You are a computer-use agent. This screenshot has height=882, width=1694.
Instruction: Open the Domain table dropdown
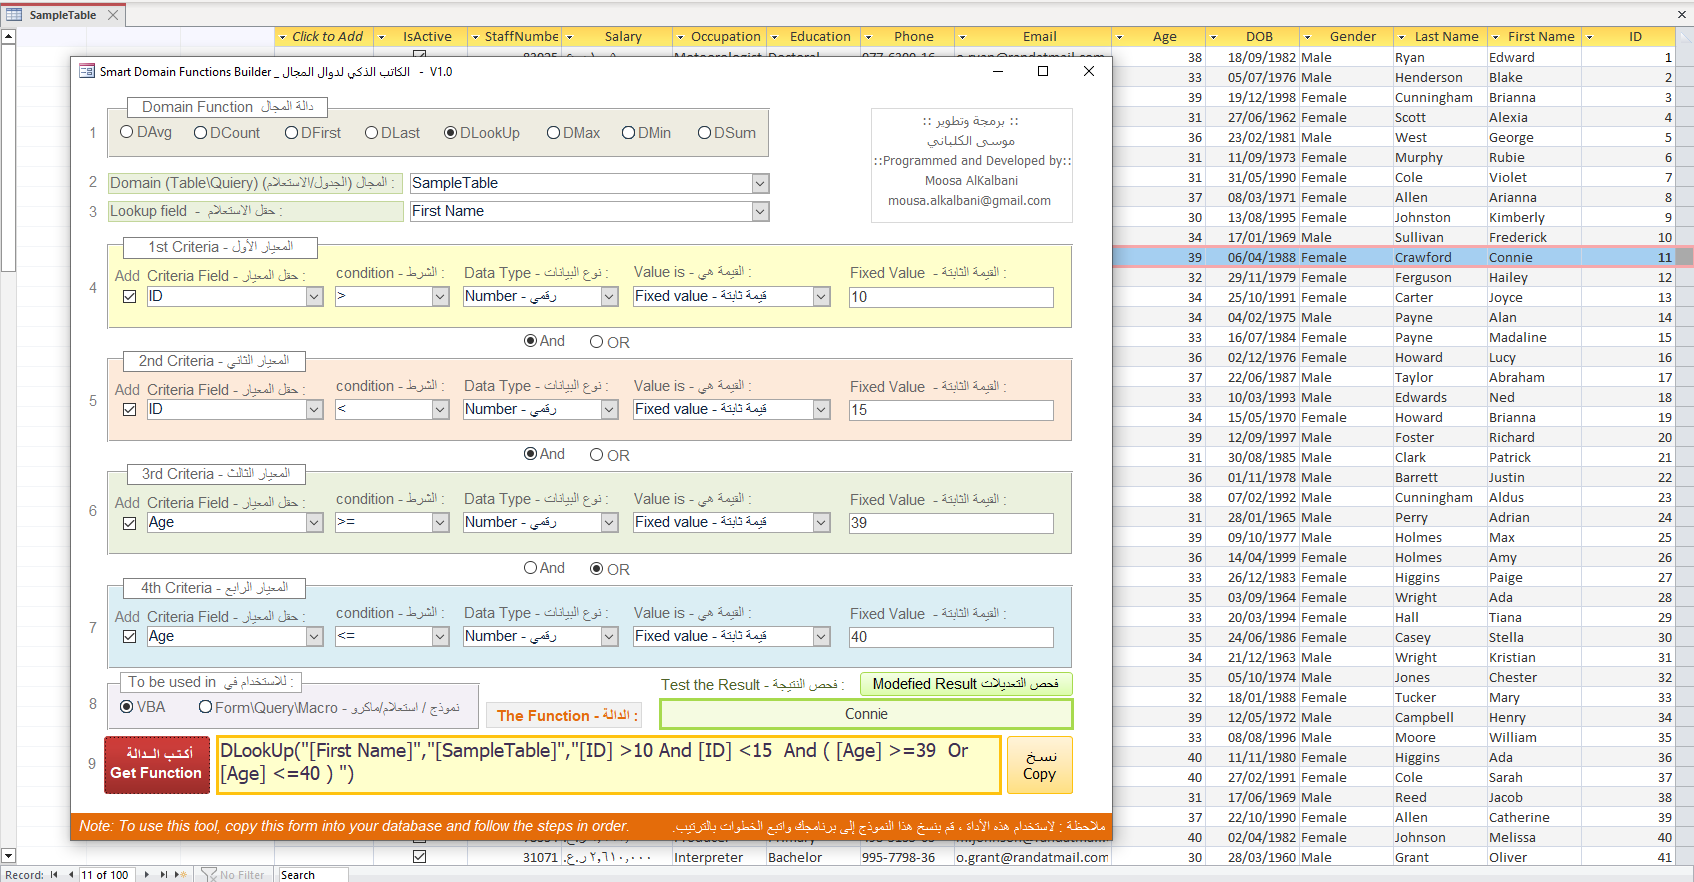pyautogui.click(x=760, y=184)
